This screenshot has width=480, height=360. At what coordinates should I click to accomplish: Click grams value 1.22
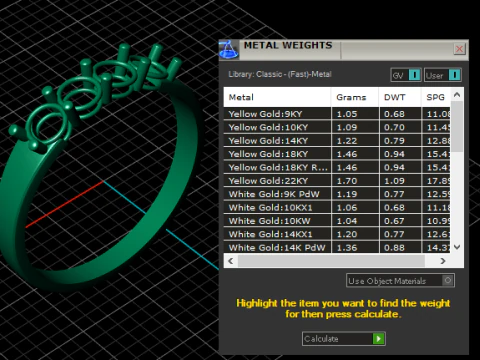point(347,141)
